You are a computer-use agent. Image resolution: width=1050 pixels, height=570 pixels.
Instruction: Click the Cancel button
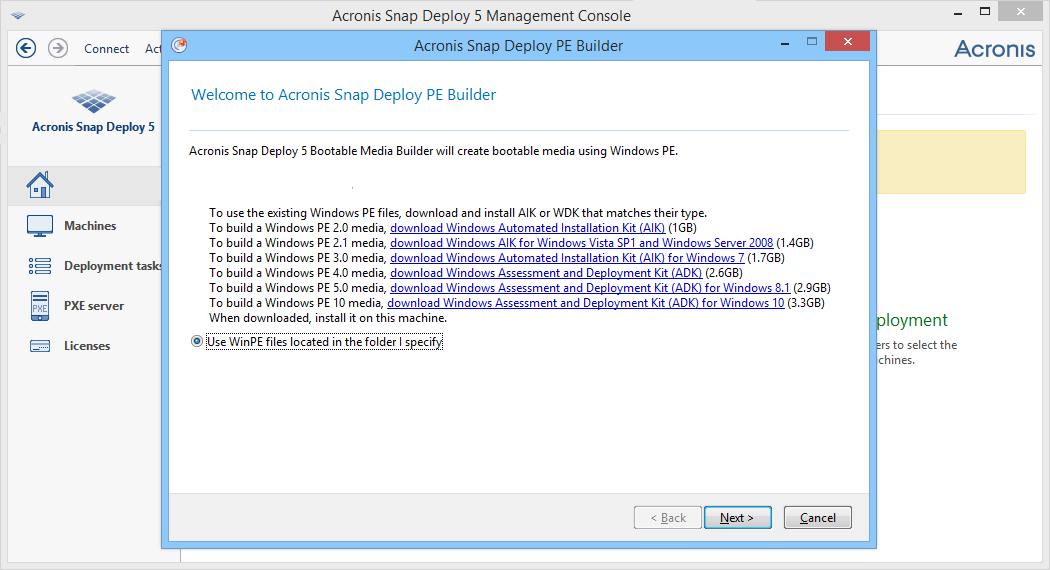pos(818,518)
